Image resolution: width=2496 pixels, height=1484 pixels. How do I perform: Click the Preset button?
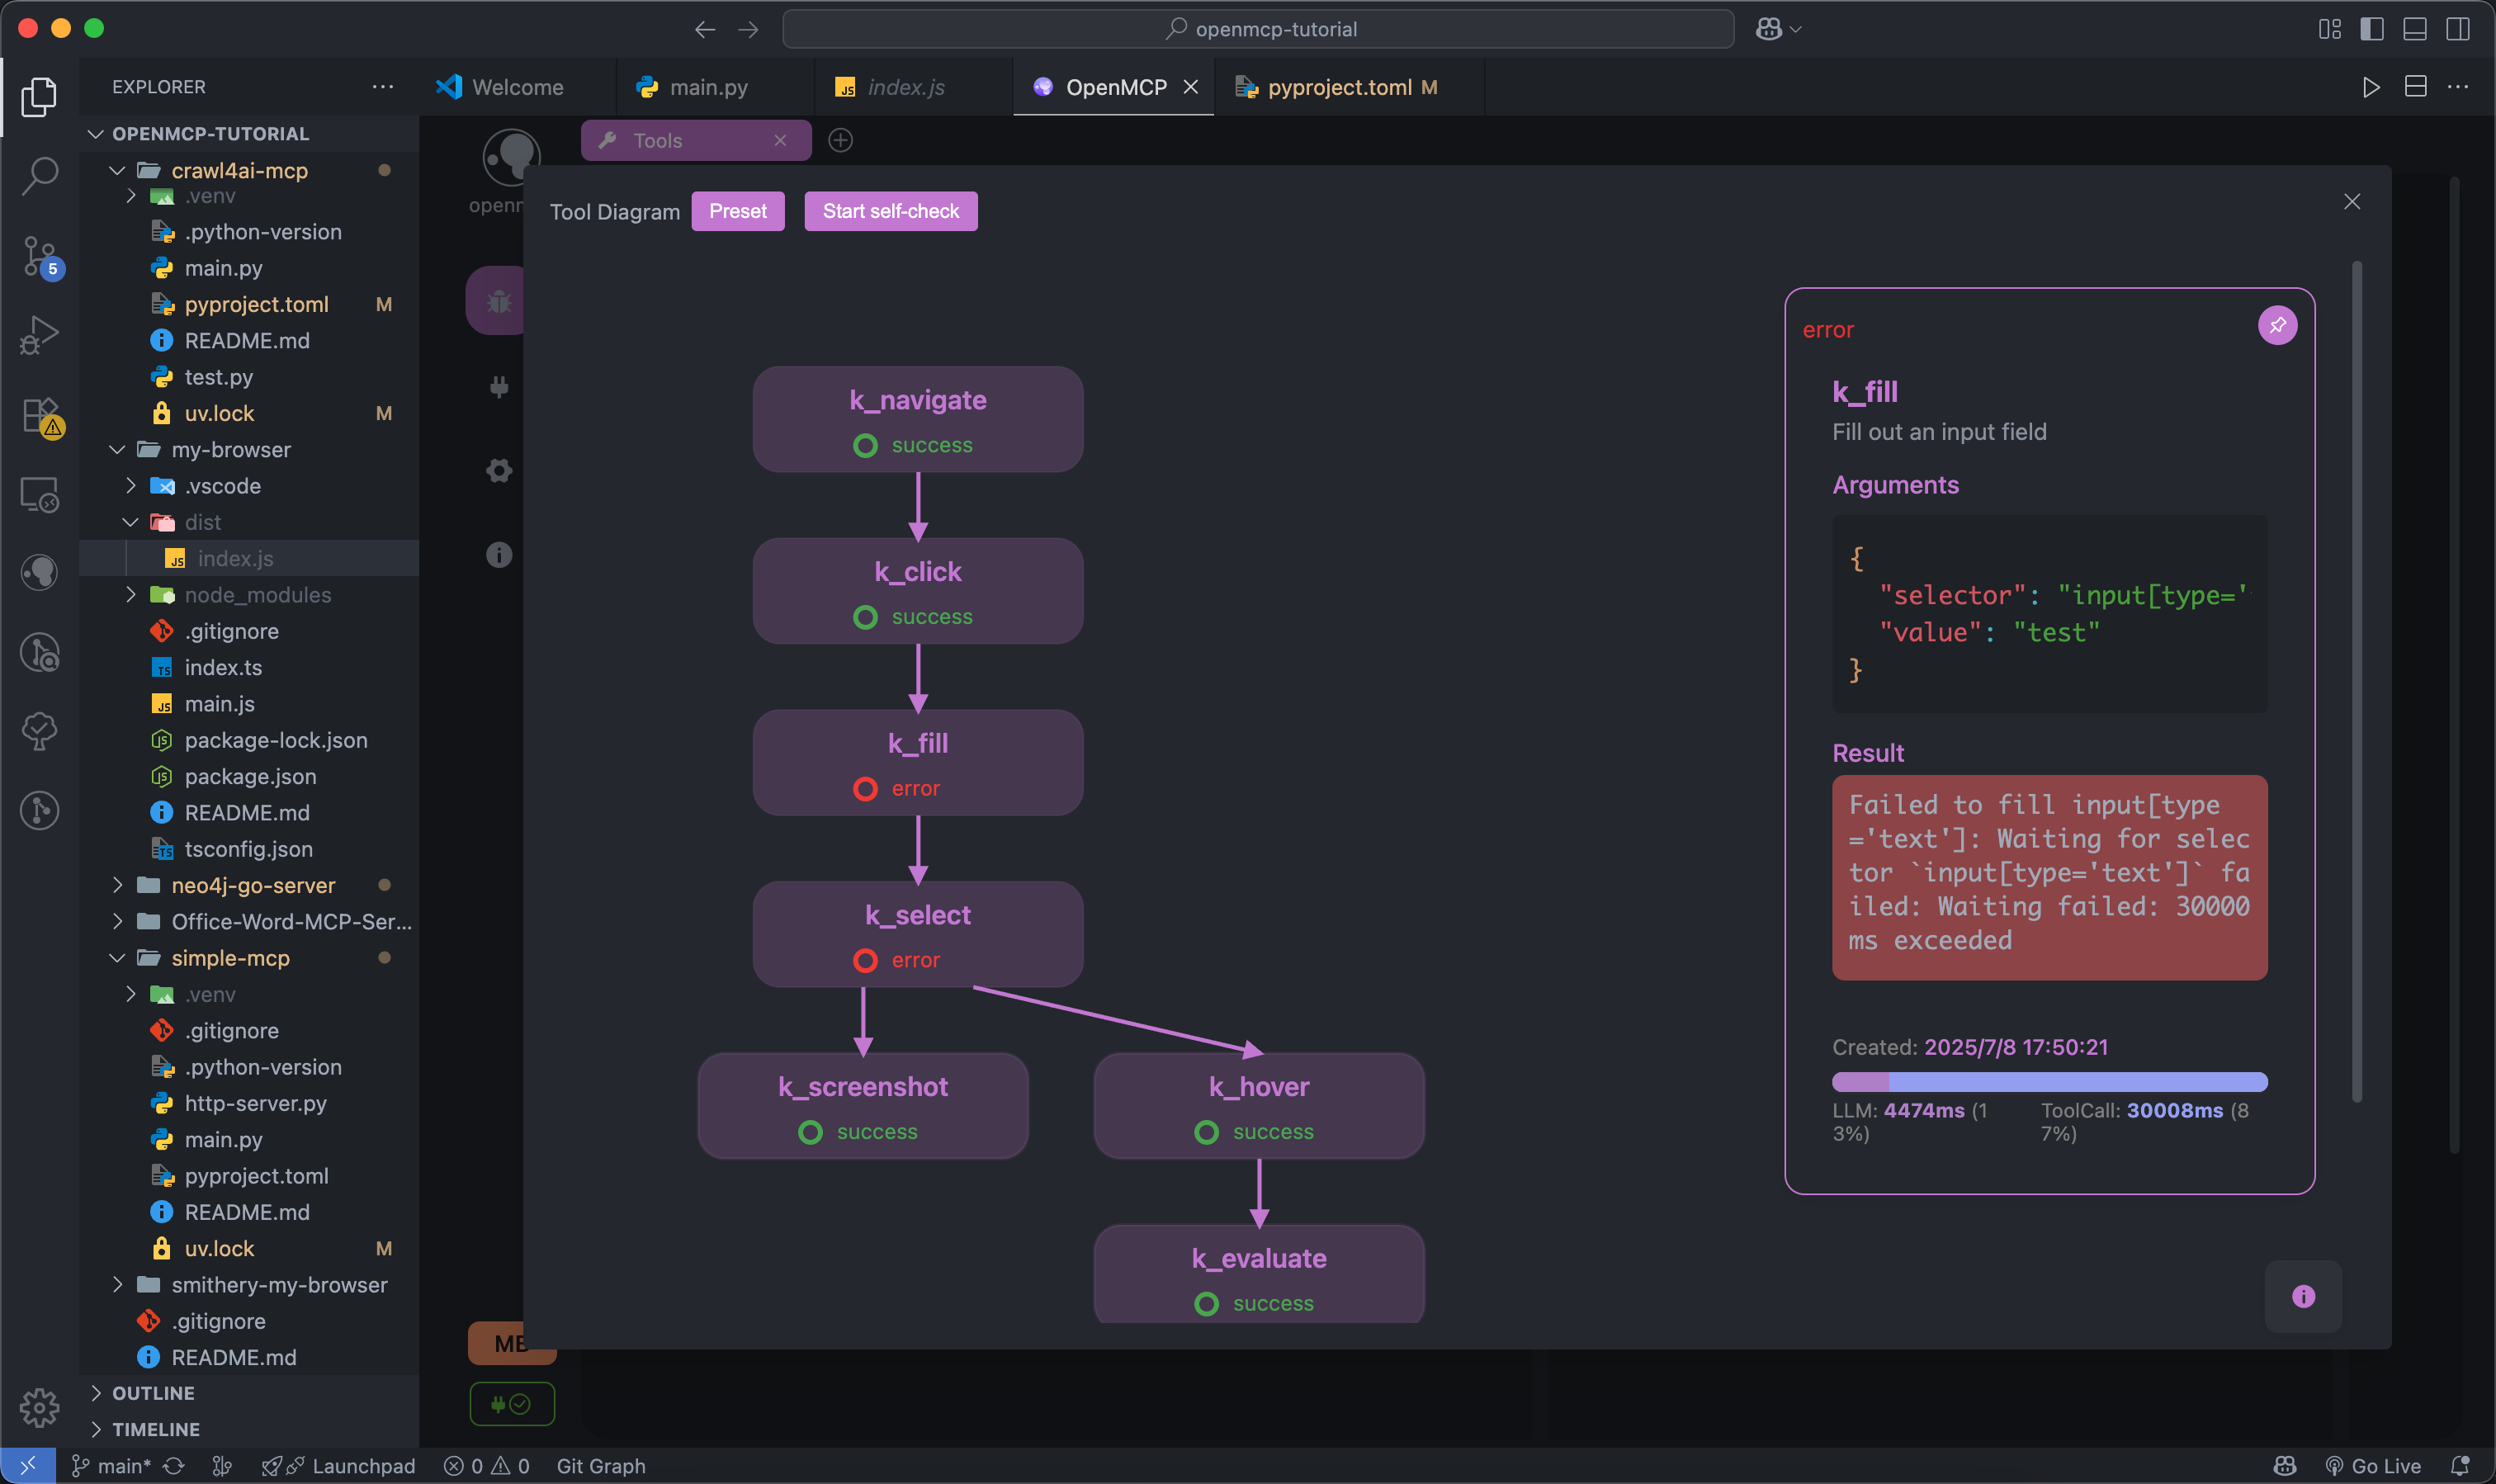point(737,211)
